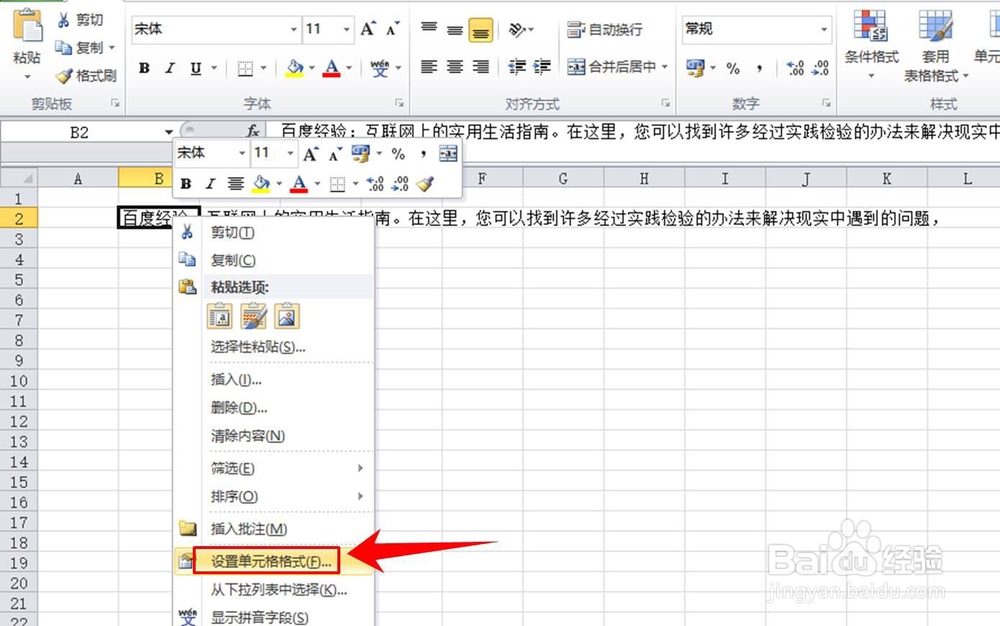Viewport: 1000px width, 626px height.
Task: Click the Comma Style (千位分隔) icon
Action: pos(761,68)
